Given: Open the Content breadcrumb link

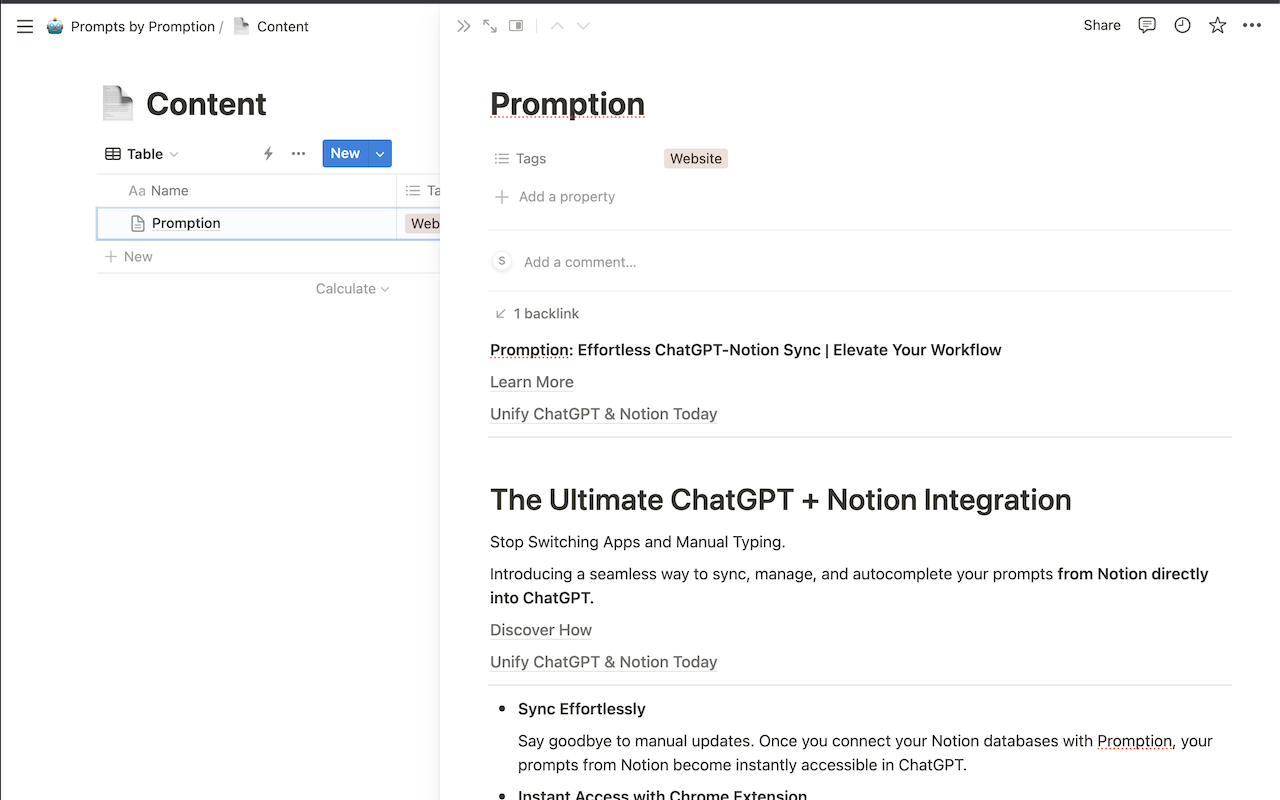Looking at the screenshot, I should click(x=283, y=27).
